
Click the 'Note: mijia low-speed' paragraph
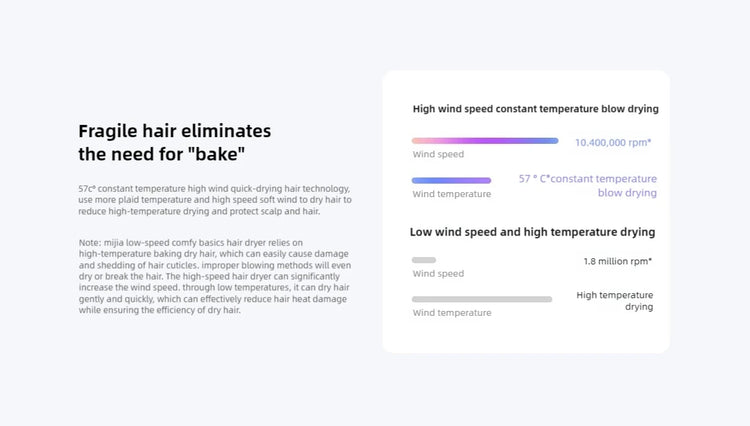215,276
